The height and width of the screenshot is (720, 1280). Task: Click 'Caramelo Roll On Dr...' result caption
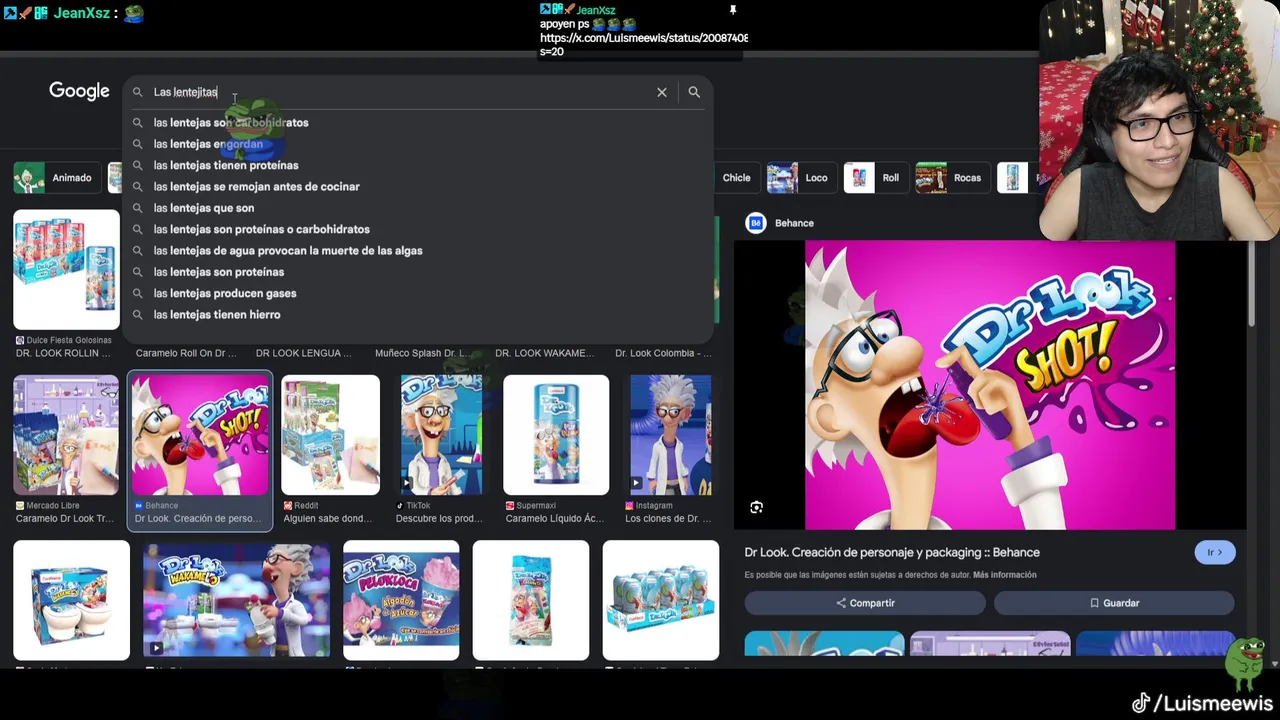point(186,353)
